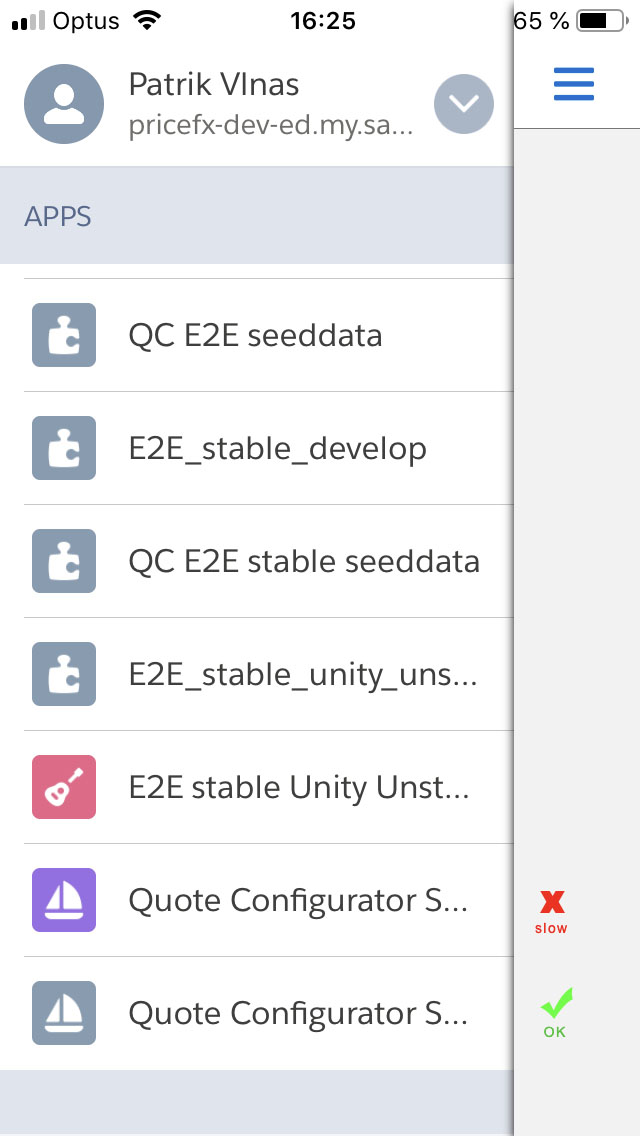
Task: Tap the QC E2E stable seeddata app icon
Action: (x=63, y=561)
